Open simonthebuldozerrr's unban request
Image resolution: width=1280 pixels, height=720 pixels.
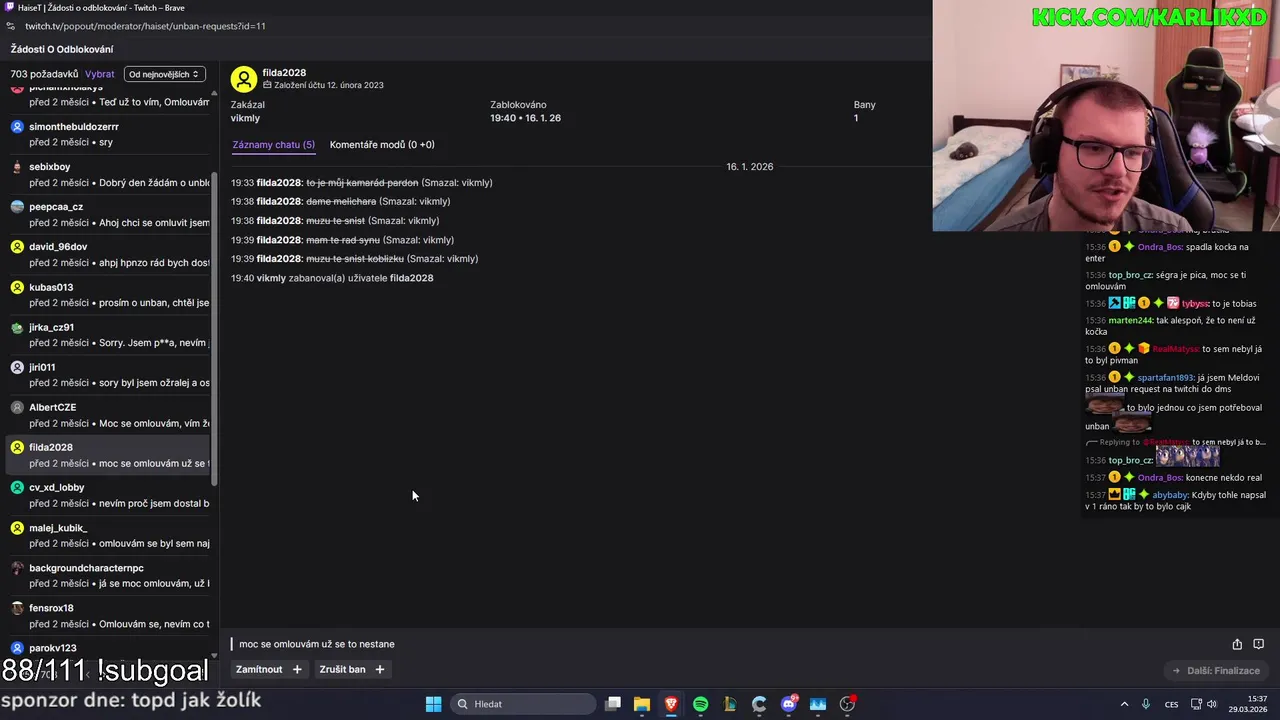pos(109,134)
